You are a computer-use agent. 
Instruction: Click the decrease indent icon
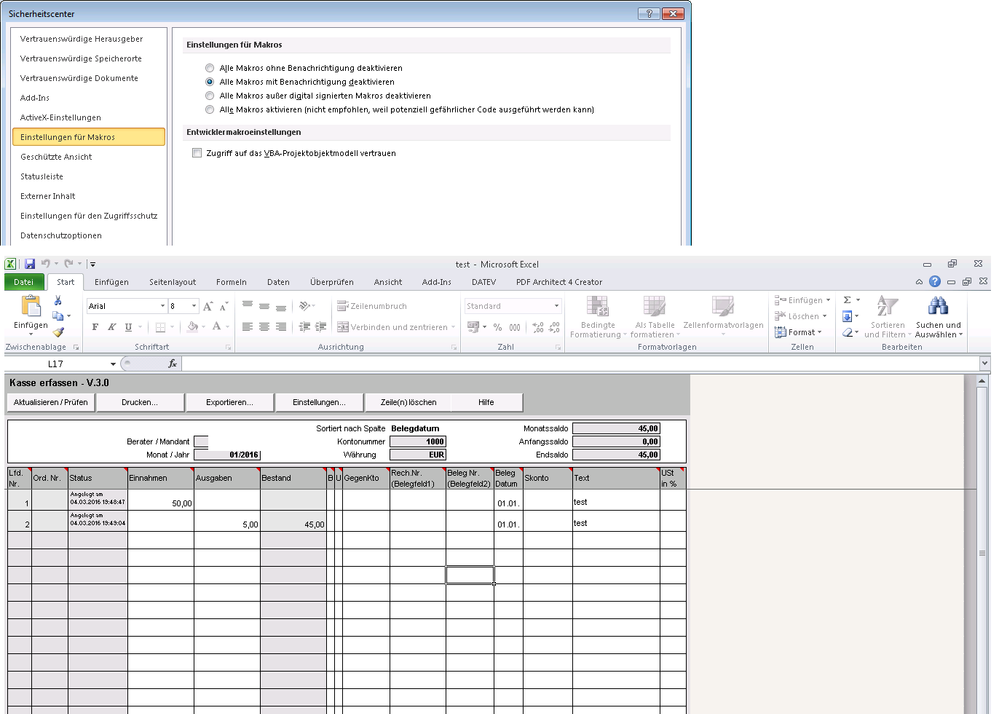tap(305, 327)
